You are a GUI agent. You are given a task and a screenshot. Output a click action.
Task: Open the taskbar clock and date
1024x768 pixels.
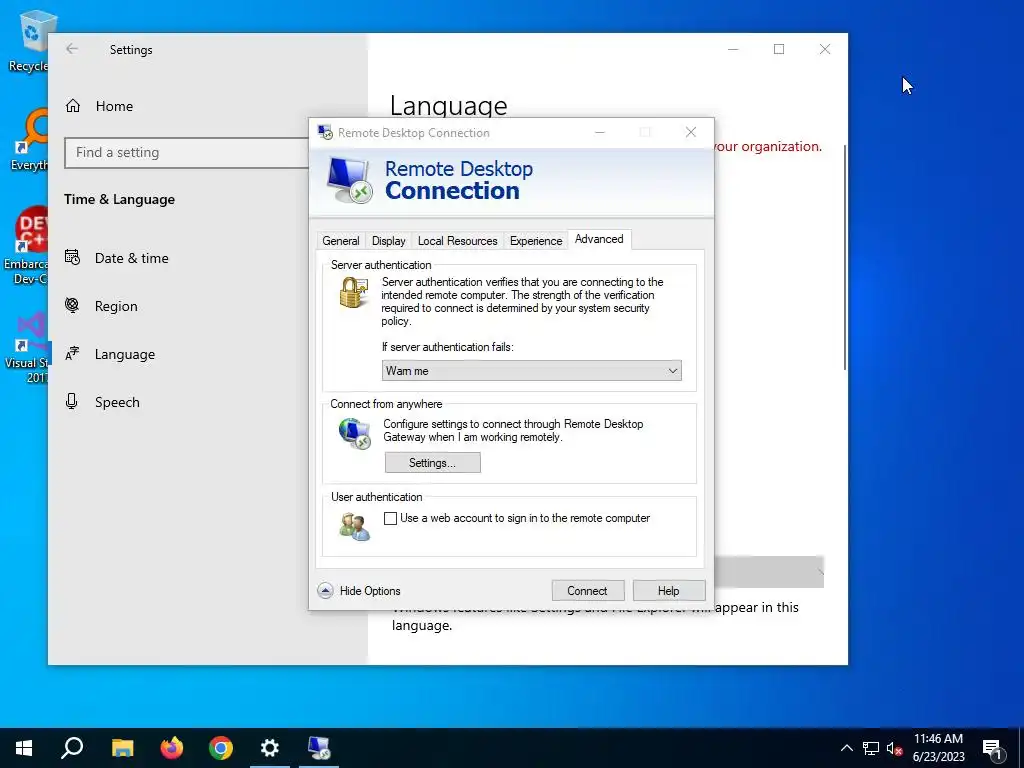coord(938,748)
